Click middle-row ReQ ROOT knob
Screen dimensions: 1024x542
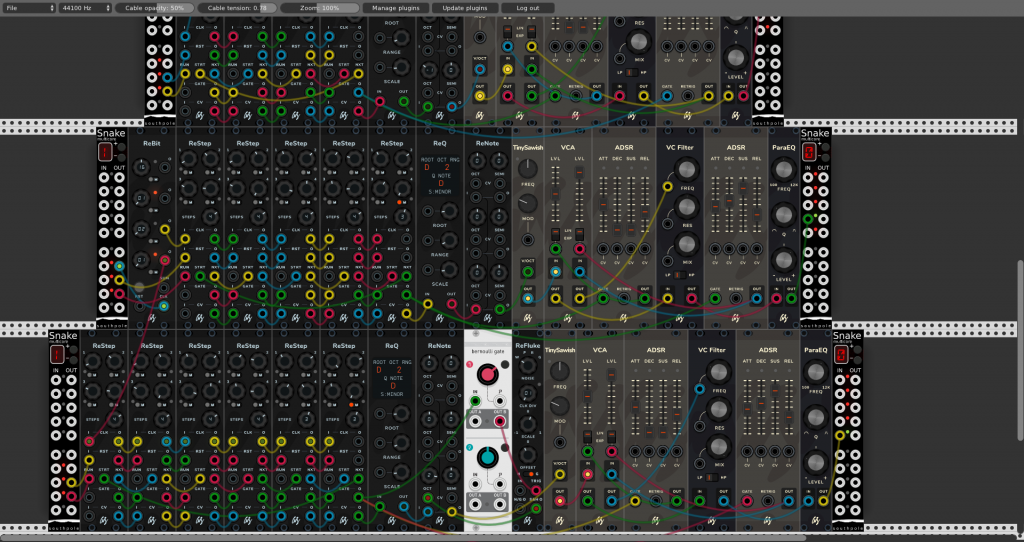[x=448, y=211]
